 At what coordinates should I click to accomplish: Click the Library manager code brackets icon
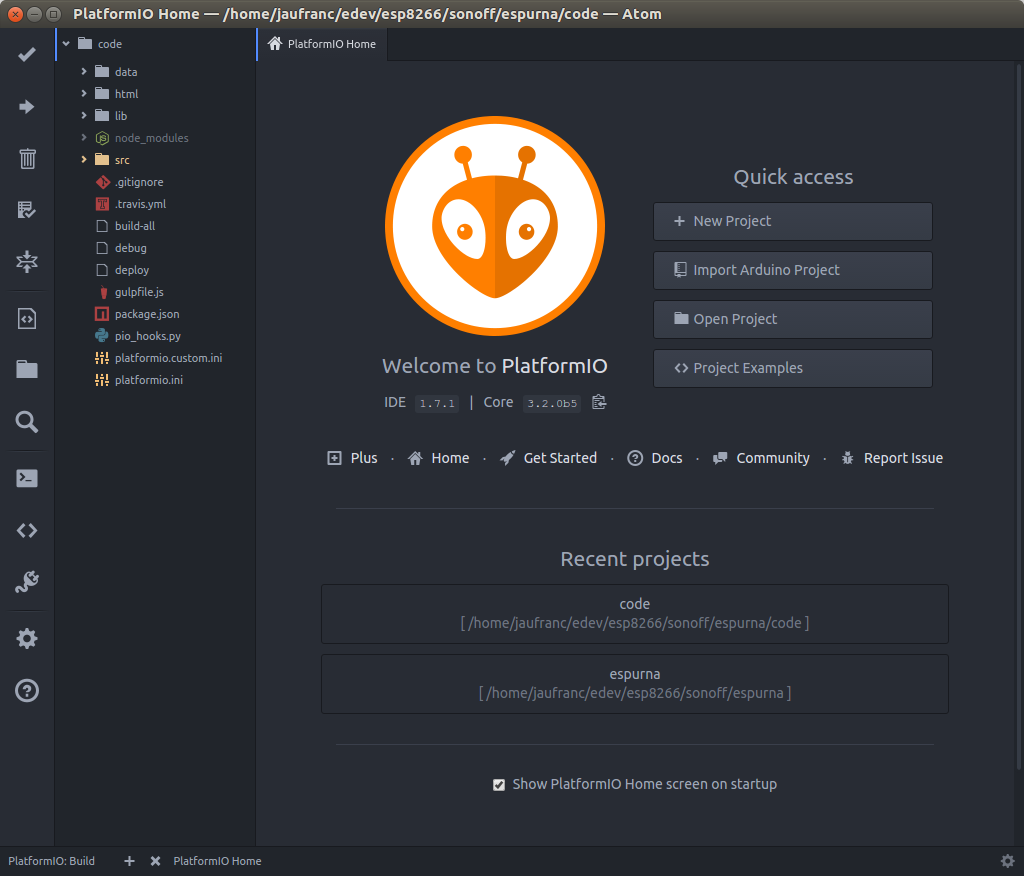click(27, 530)
